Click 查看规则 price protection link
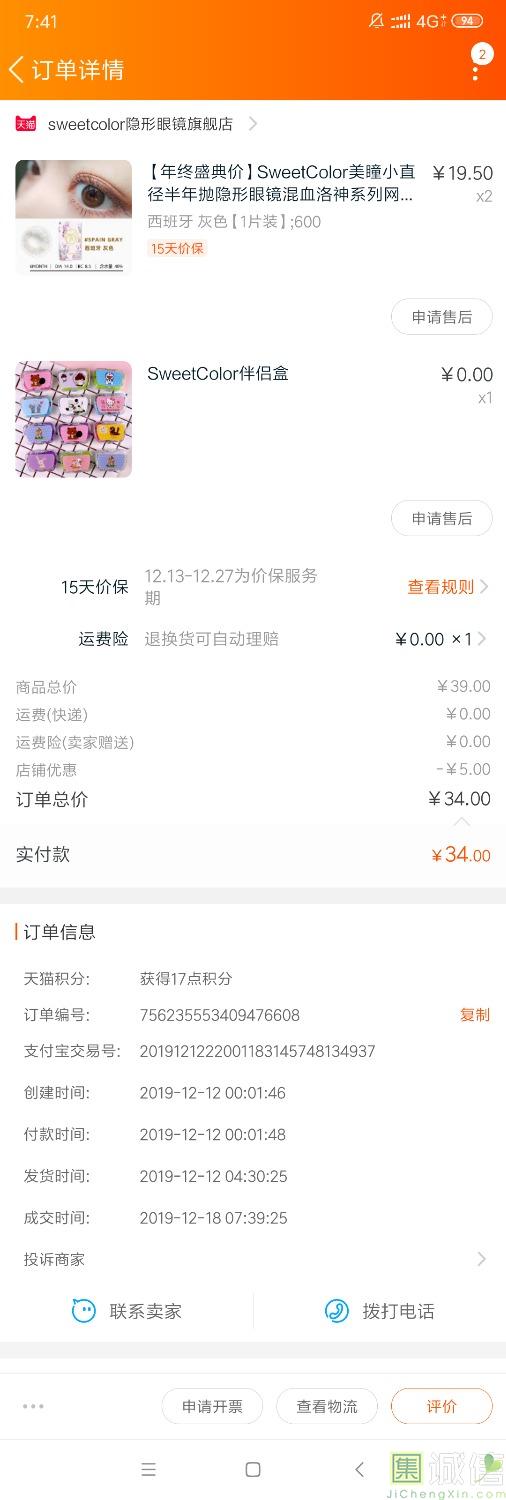The width and height of the screenshot is (506, 1500). [441, 587]
